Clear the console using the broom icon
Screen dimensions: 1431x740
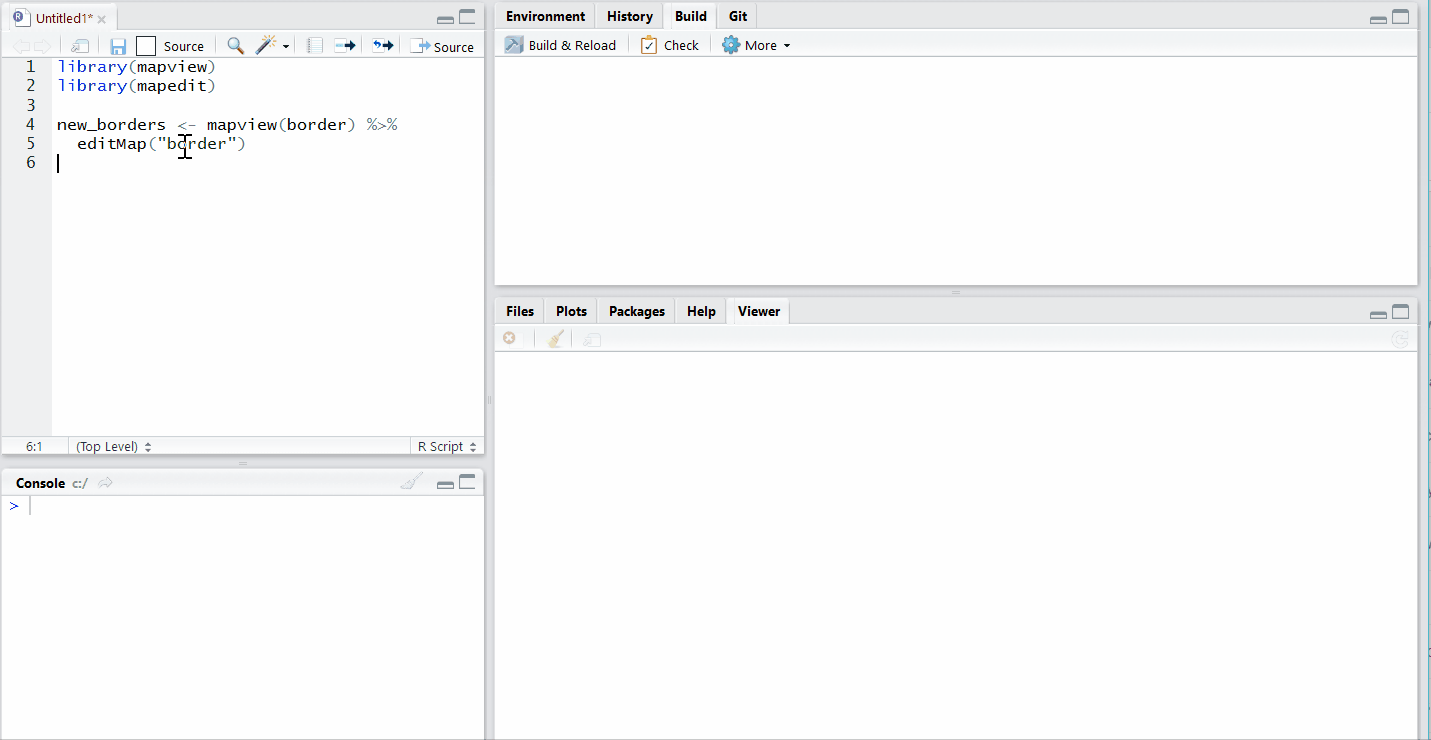pos(410,481)
